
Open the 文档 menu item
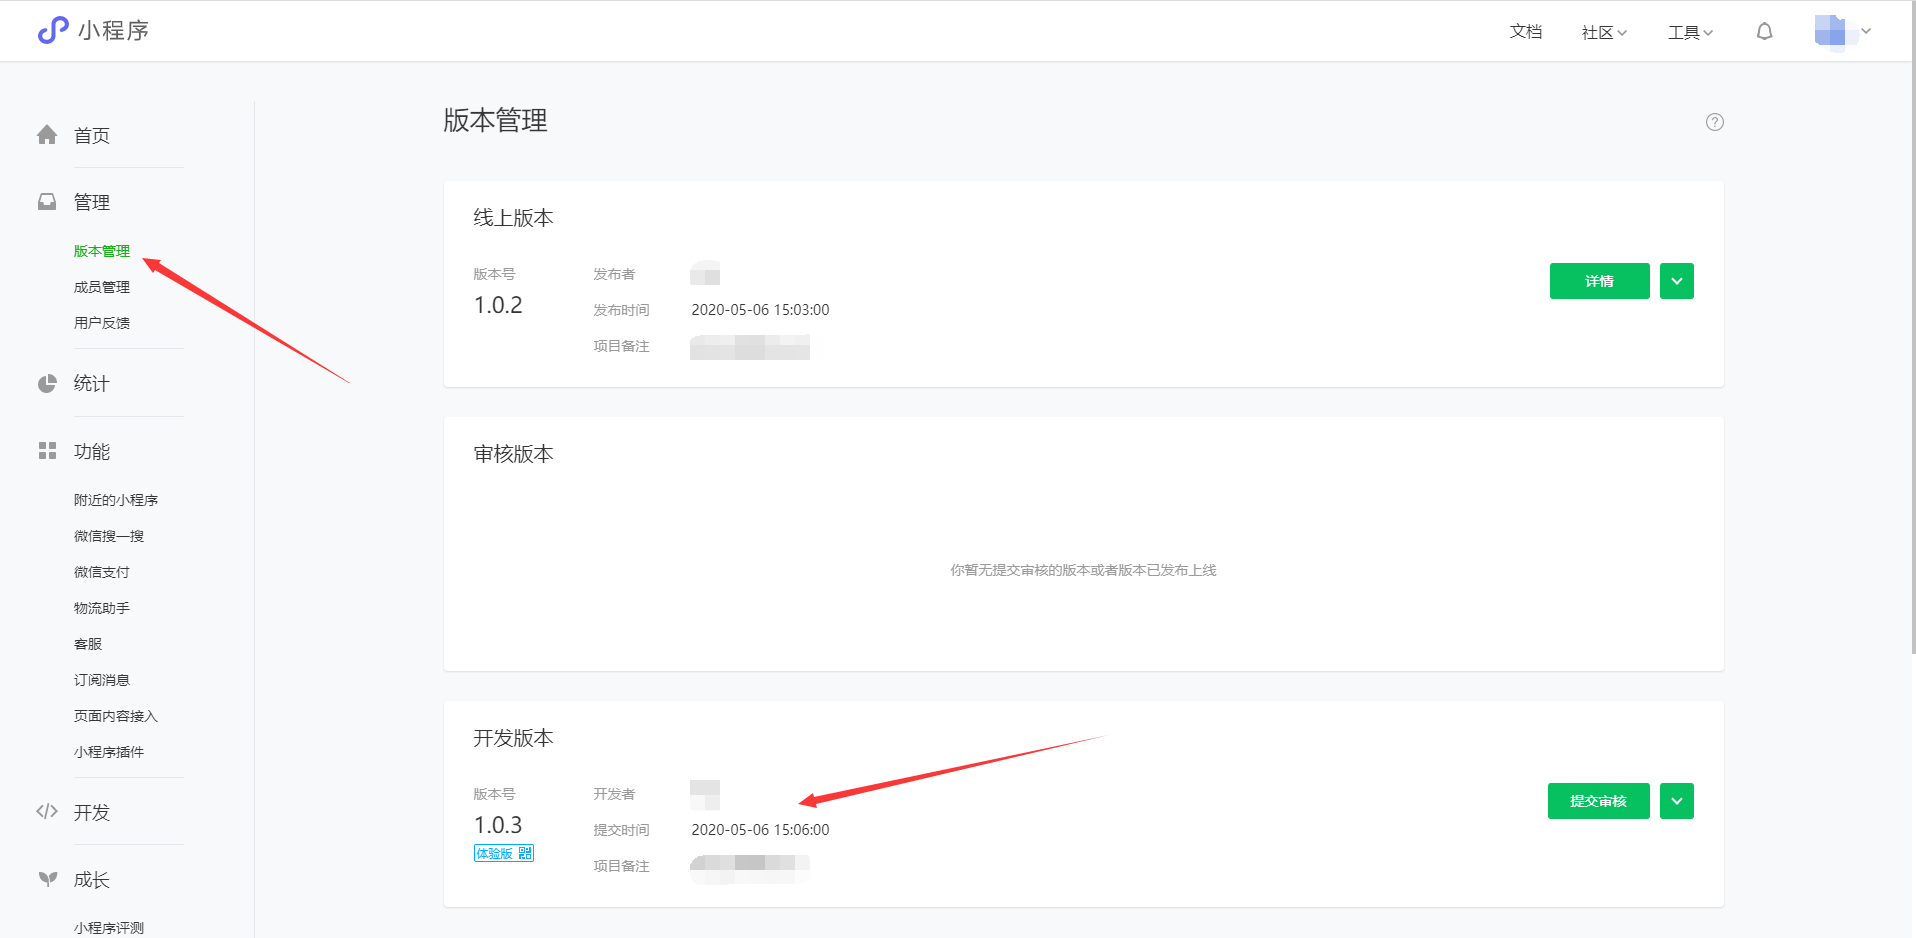[1525, 31]
